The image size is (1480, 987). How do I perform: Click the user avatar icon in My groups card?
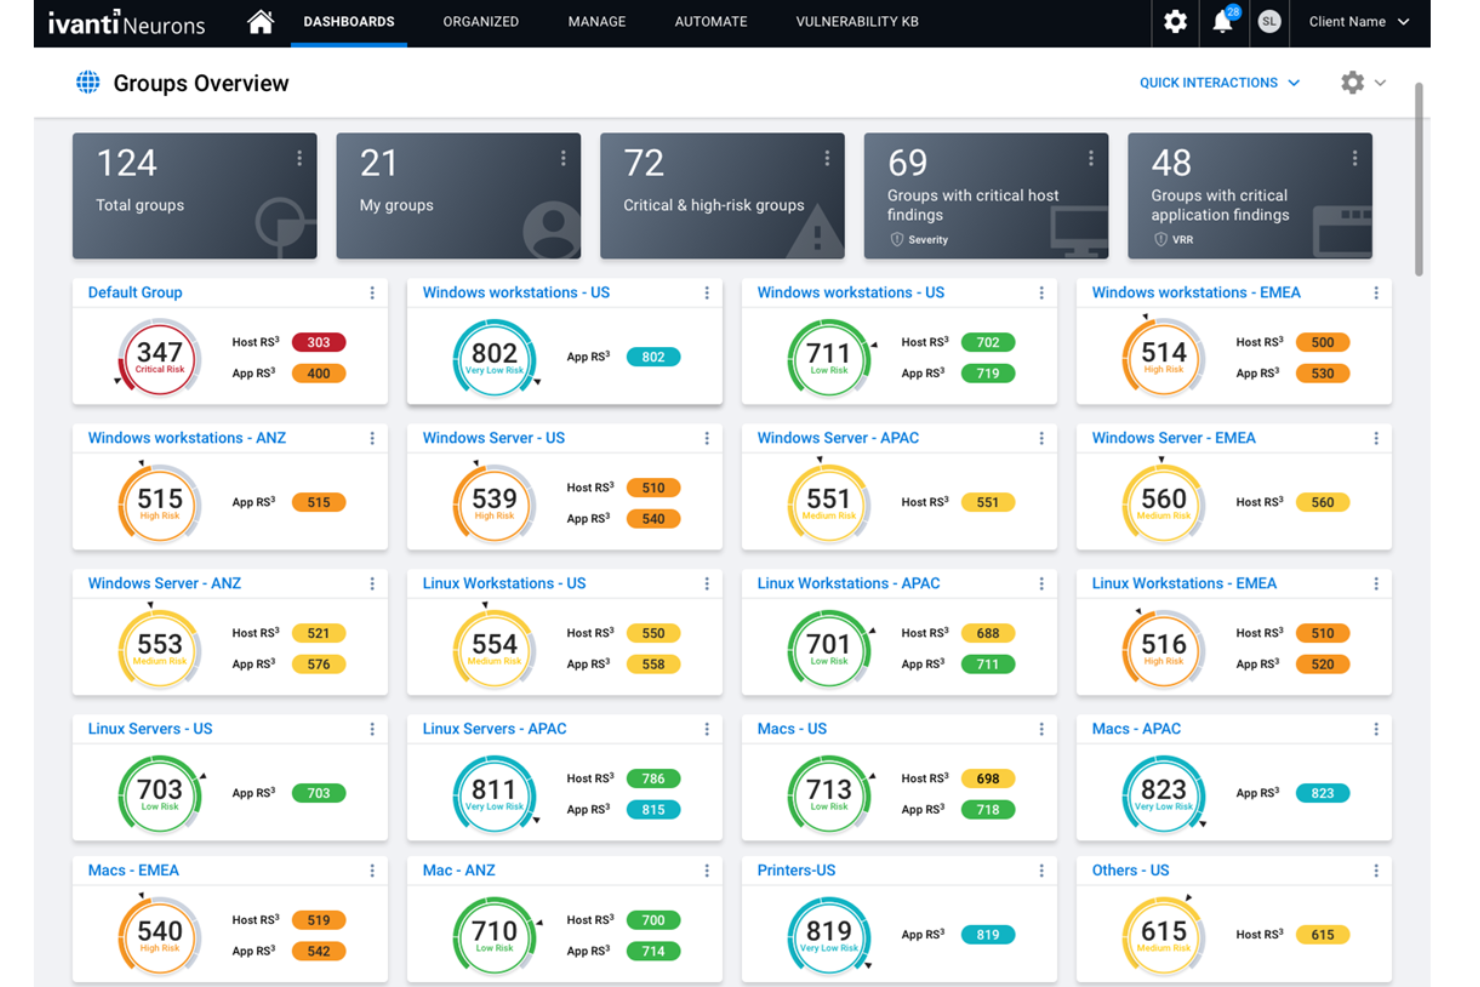[548, 227]
